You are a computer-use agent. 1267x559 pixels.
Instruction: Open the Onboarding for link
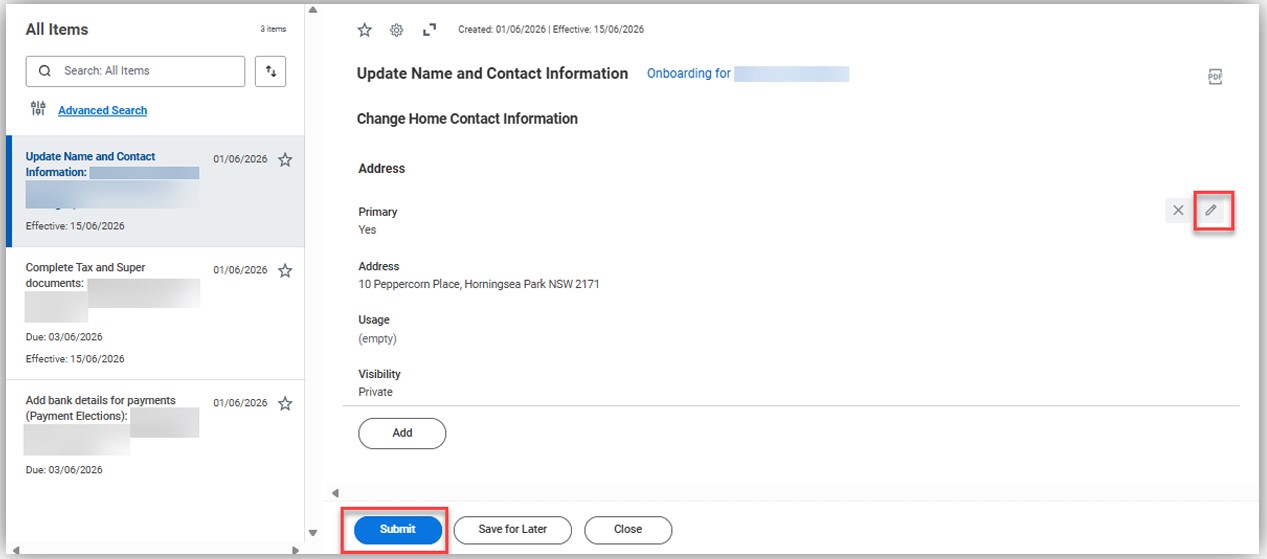(748, 74)
